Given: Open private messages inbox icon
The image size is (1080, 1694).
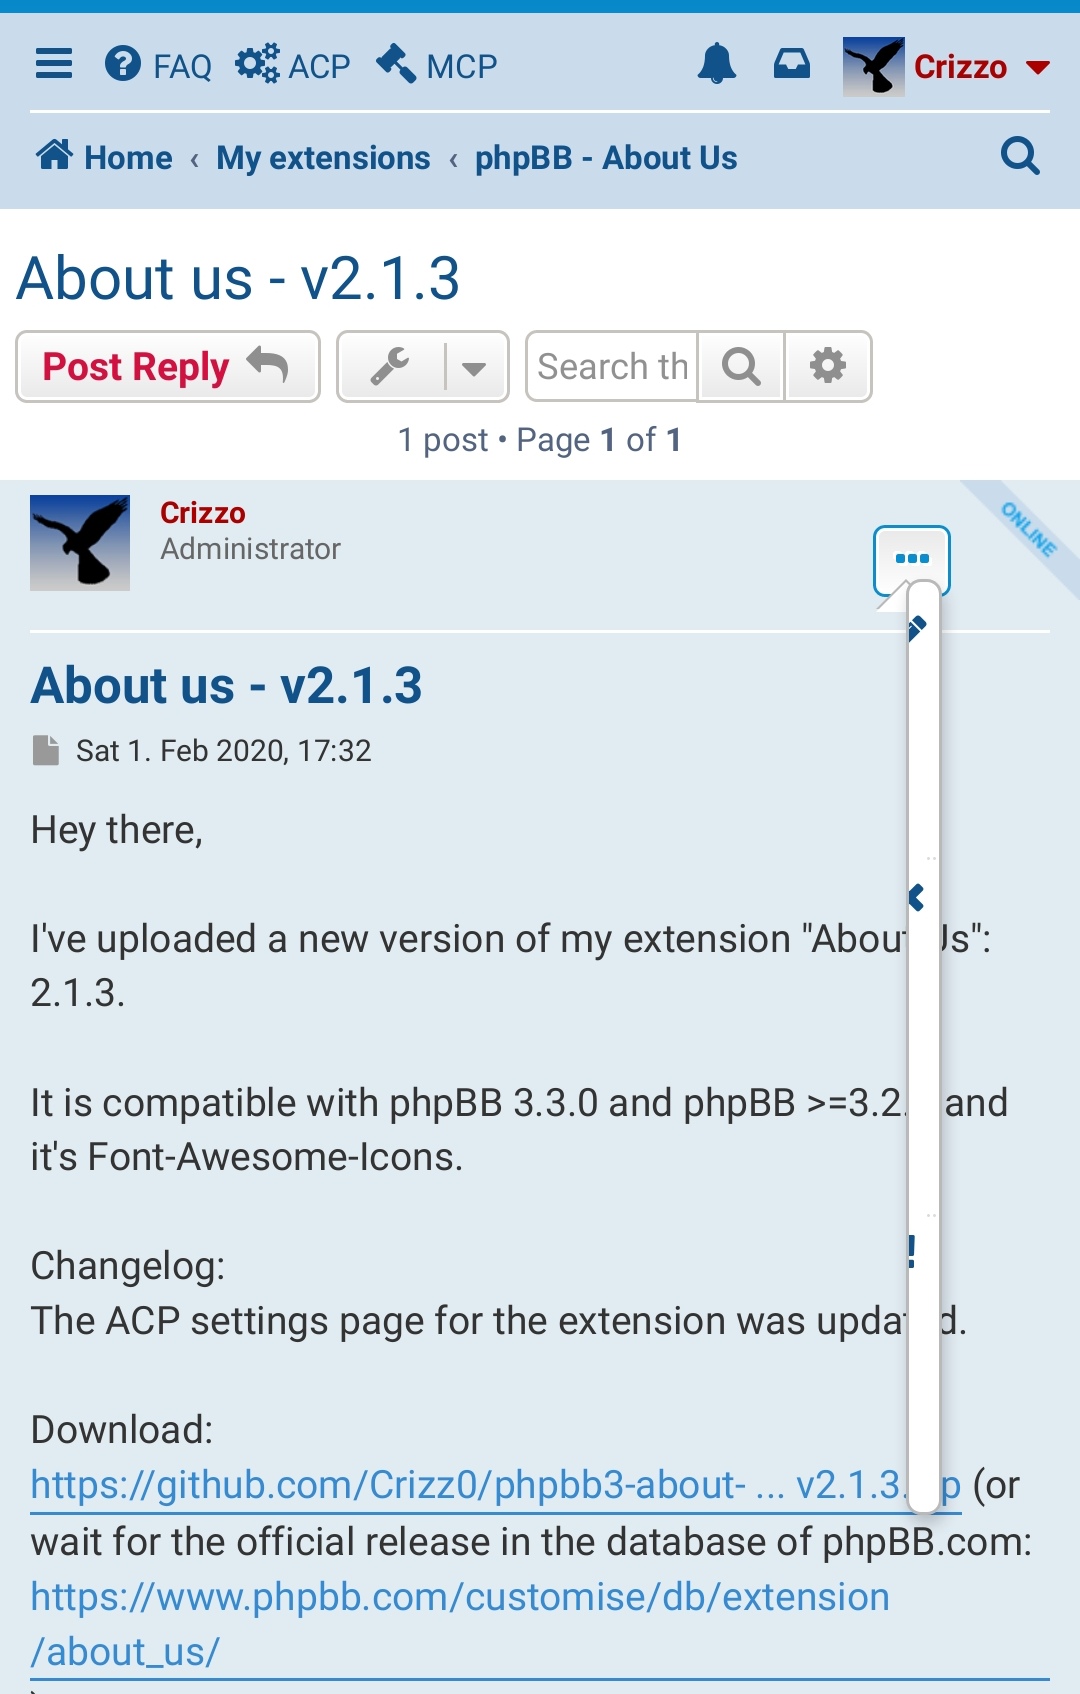Looking at the screenshot, I should [x=792, y=65].
